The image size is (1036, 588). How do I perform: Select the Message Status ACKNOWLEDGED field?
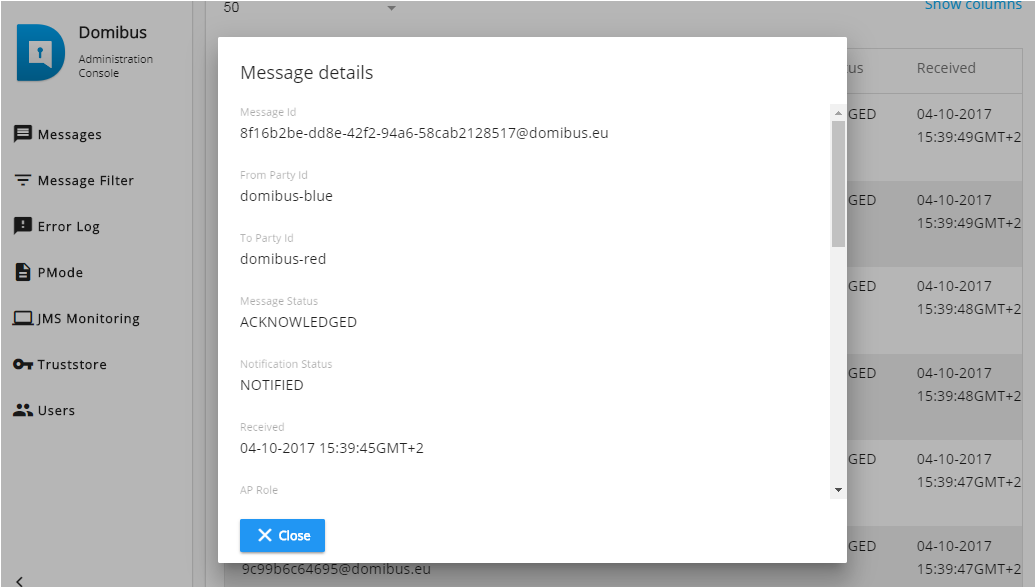pos(298,322)
